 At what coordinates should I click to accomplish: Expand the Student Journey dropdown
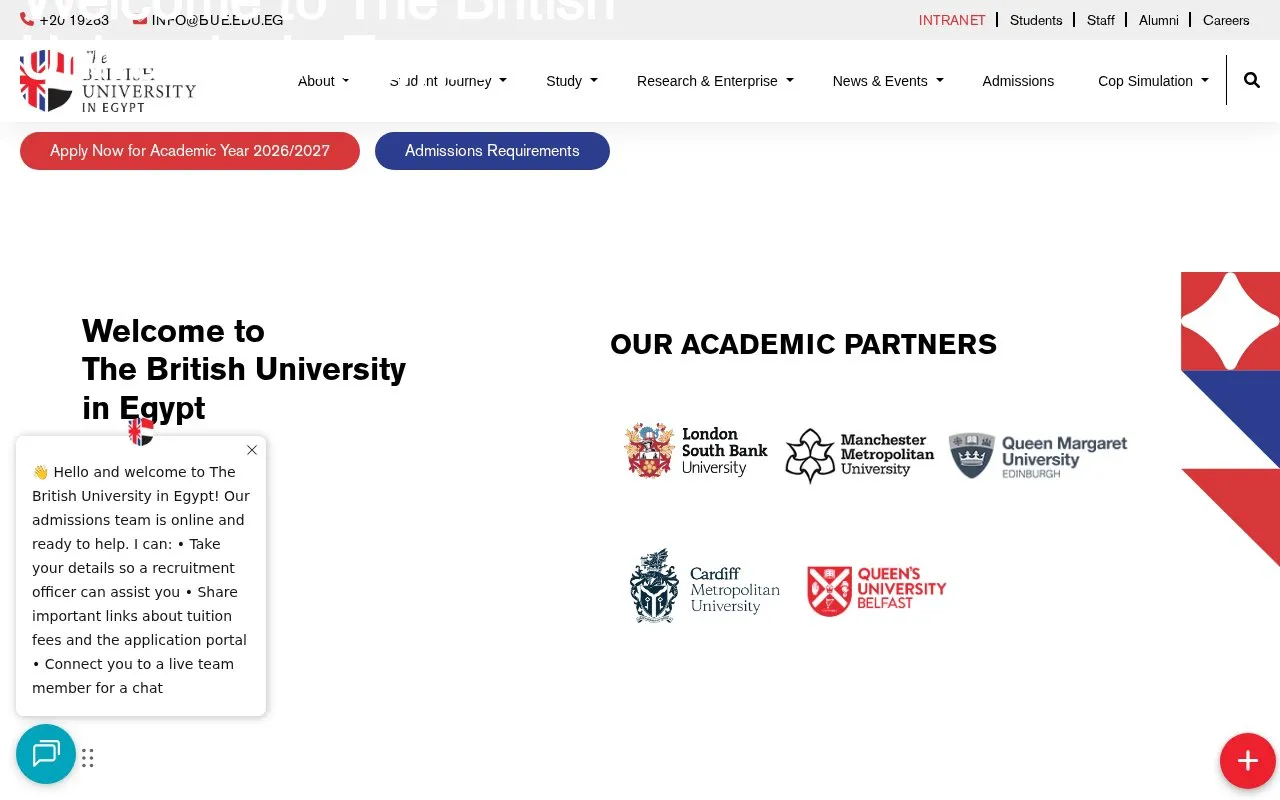448,81
